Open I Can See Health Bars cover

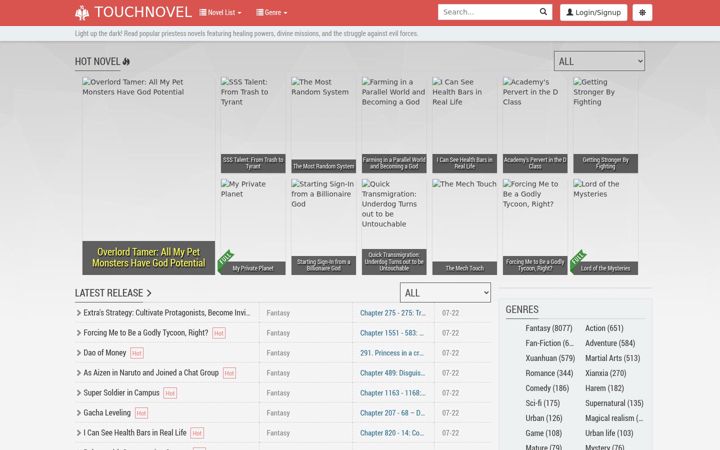465,125
